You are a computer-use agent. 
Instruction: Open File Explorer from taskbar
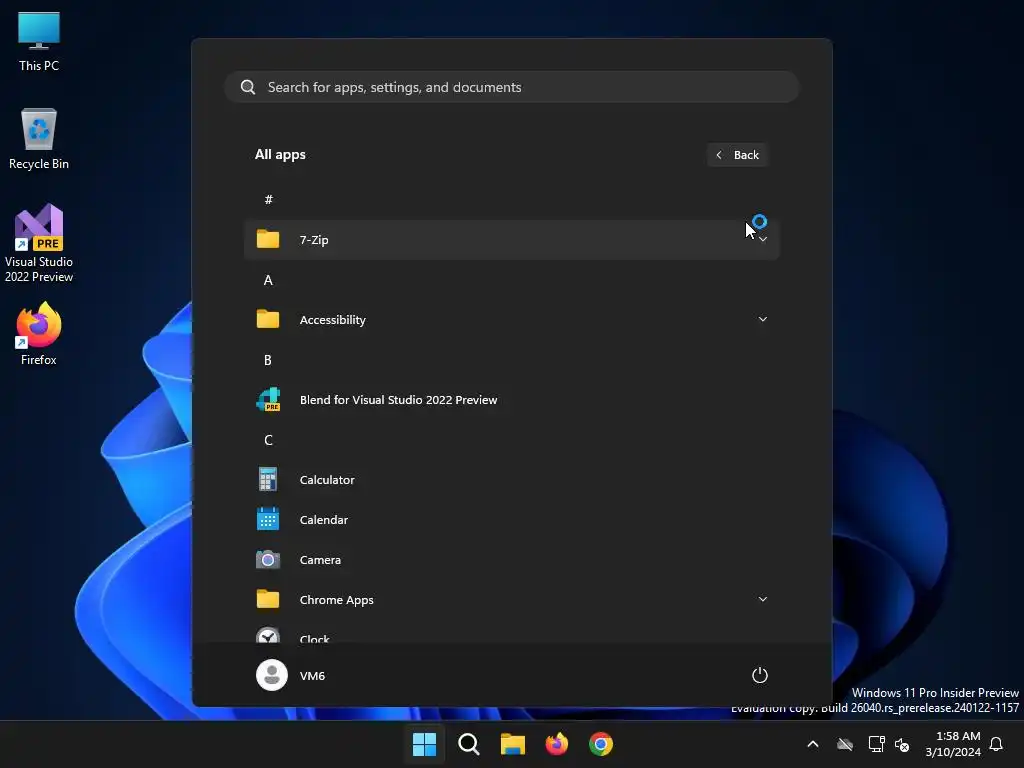513,744
